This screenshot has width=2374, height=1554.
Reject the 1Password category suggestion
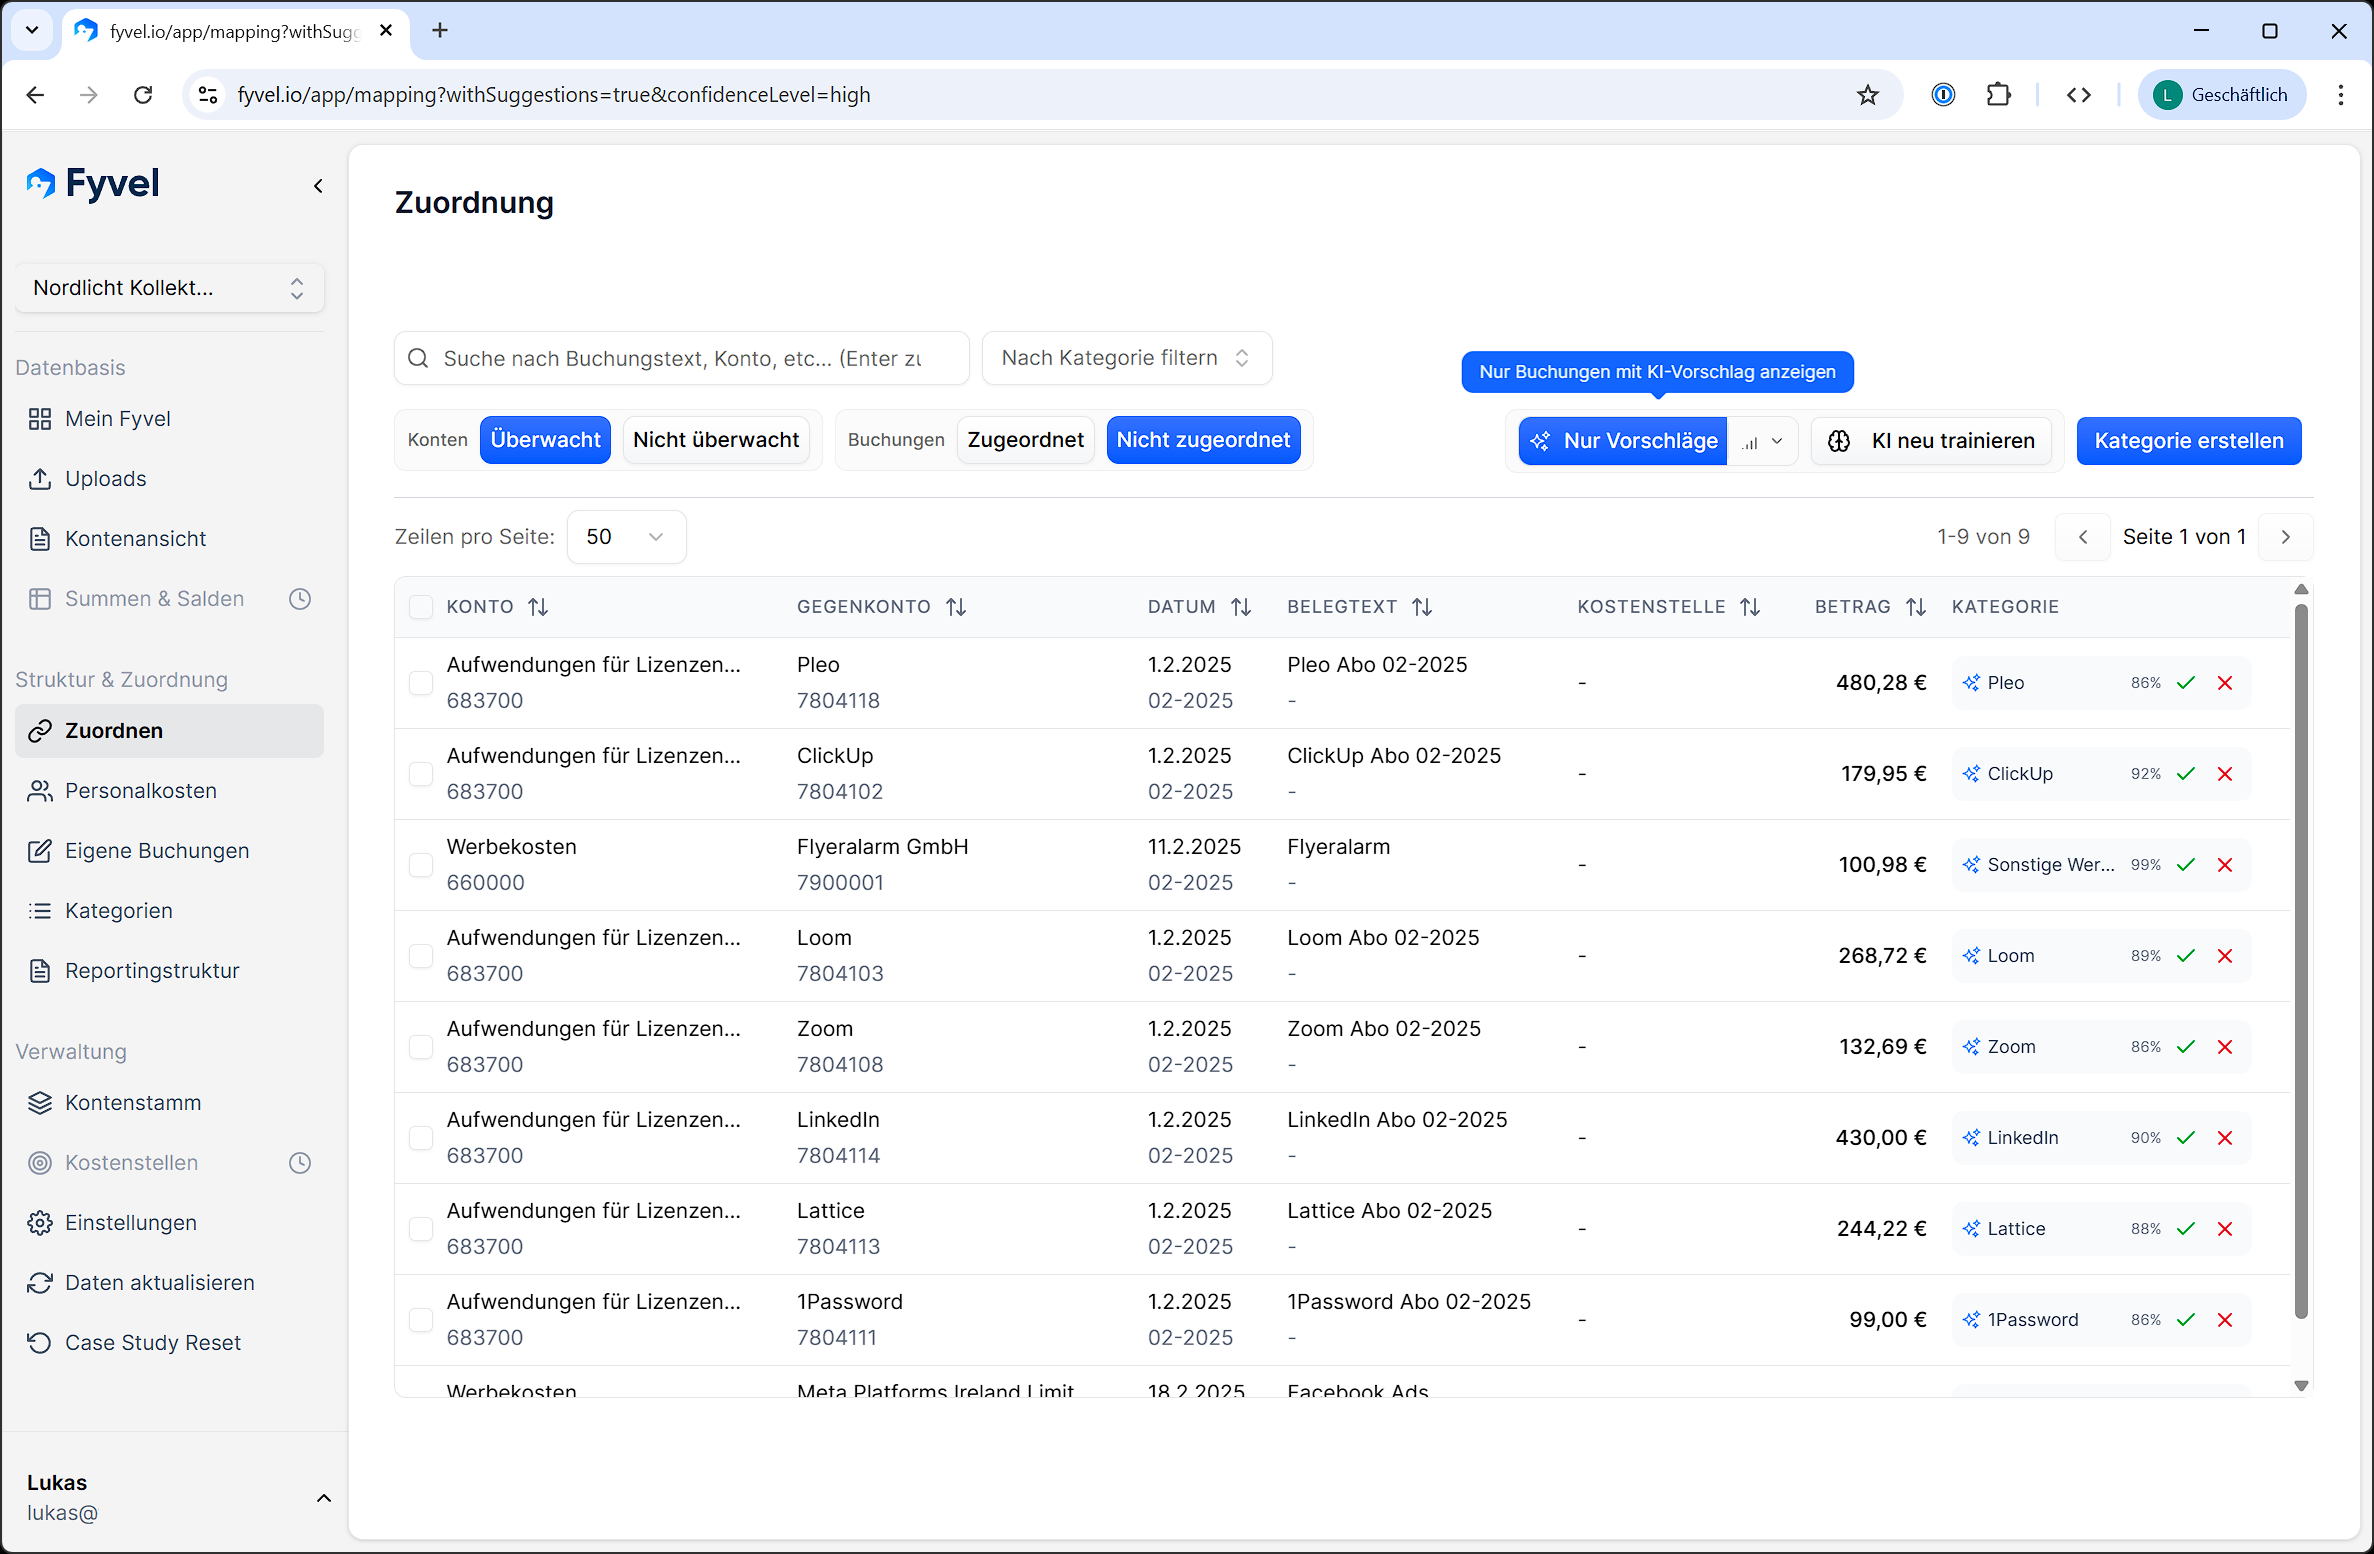tap(2225, 1320)
